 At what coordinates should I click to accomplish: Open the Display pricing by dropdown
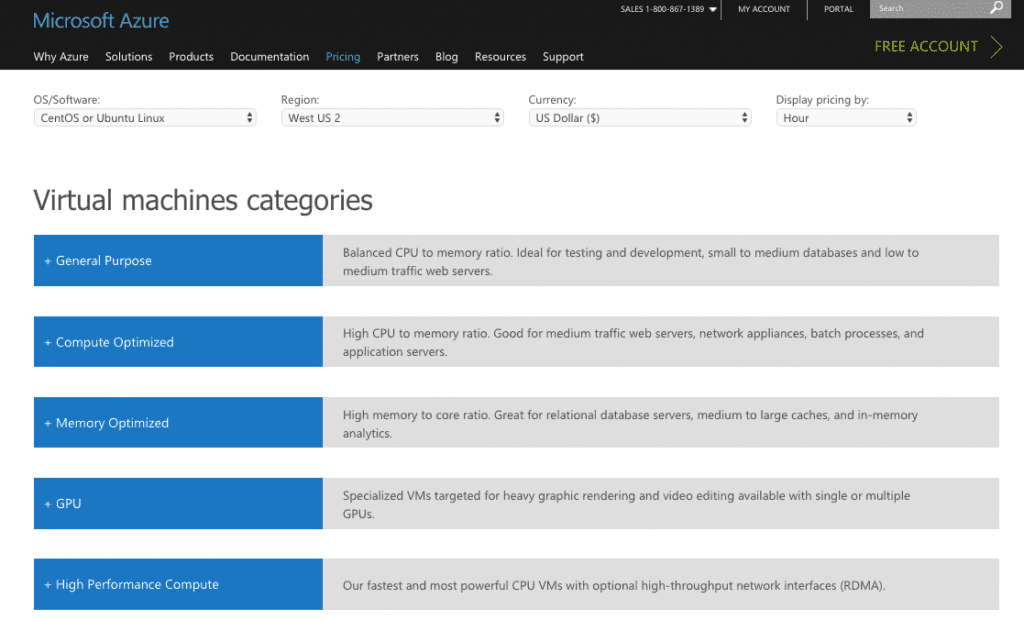click(846, 118)
